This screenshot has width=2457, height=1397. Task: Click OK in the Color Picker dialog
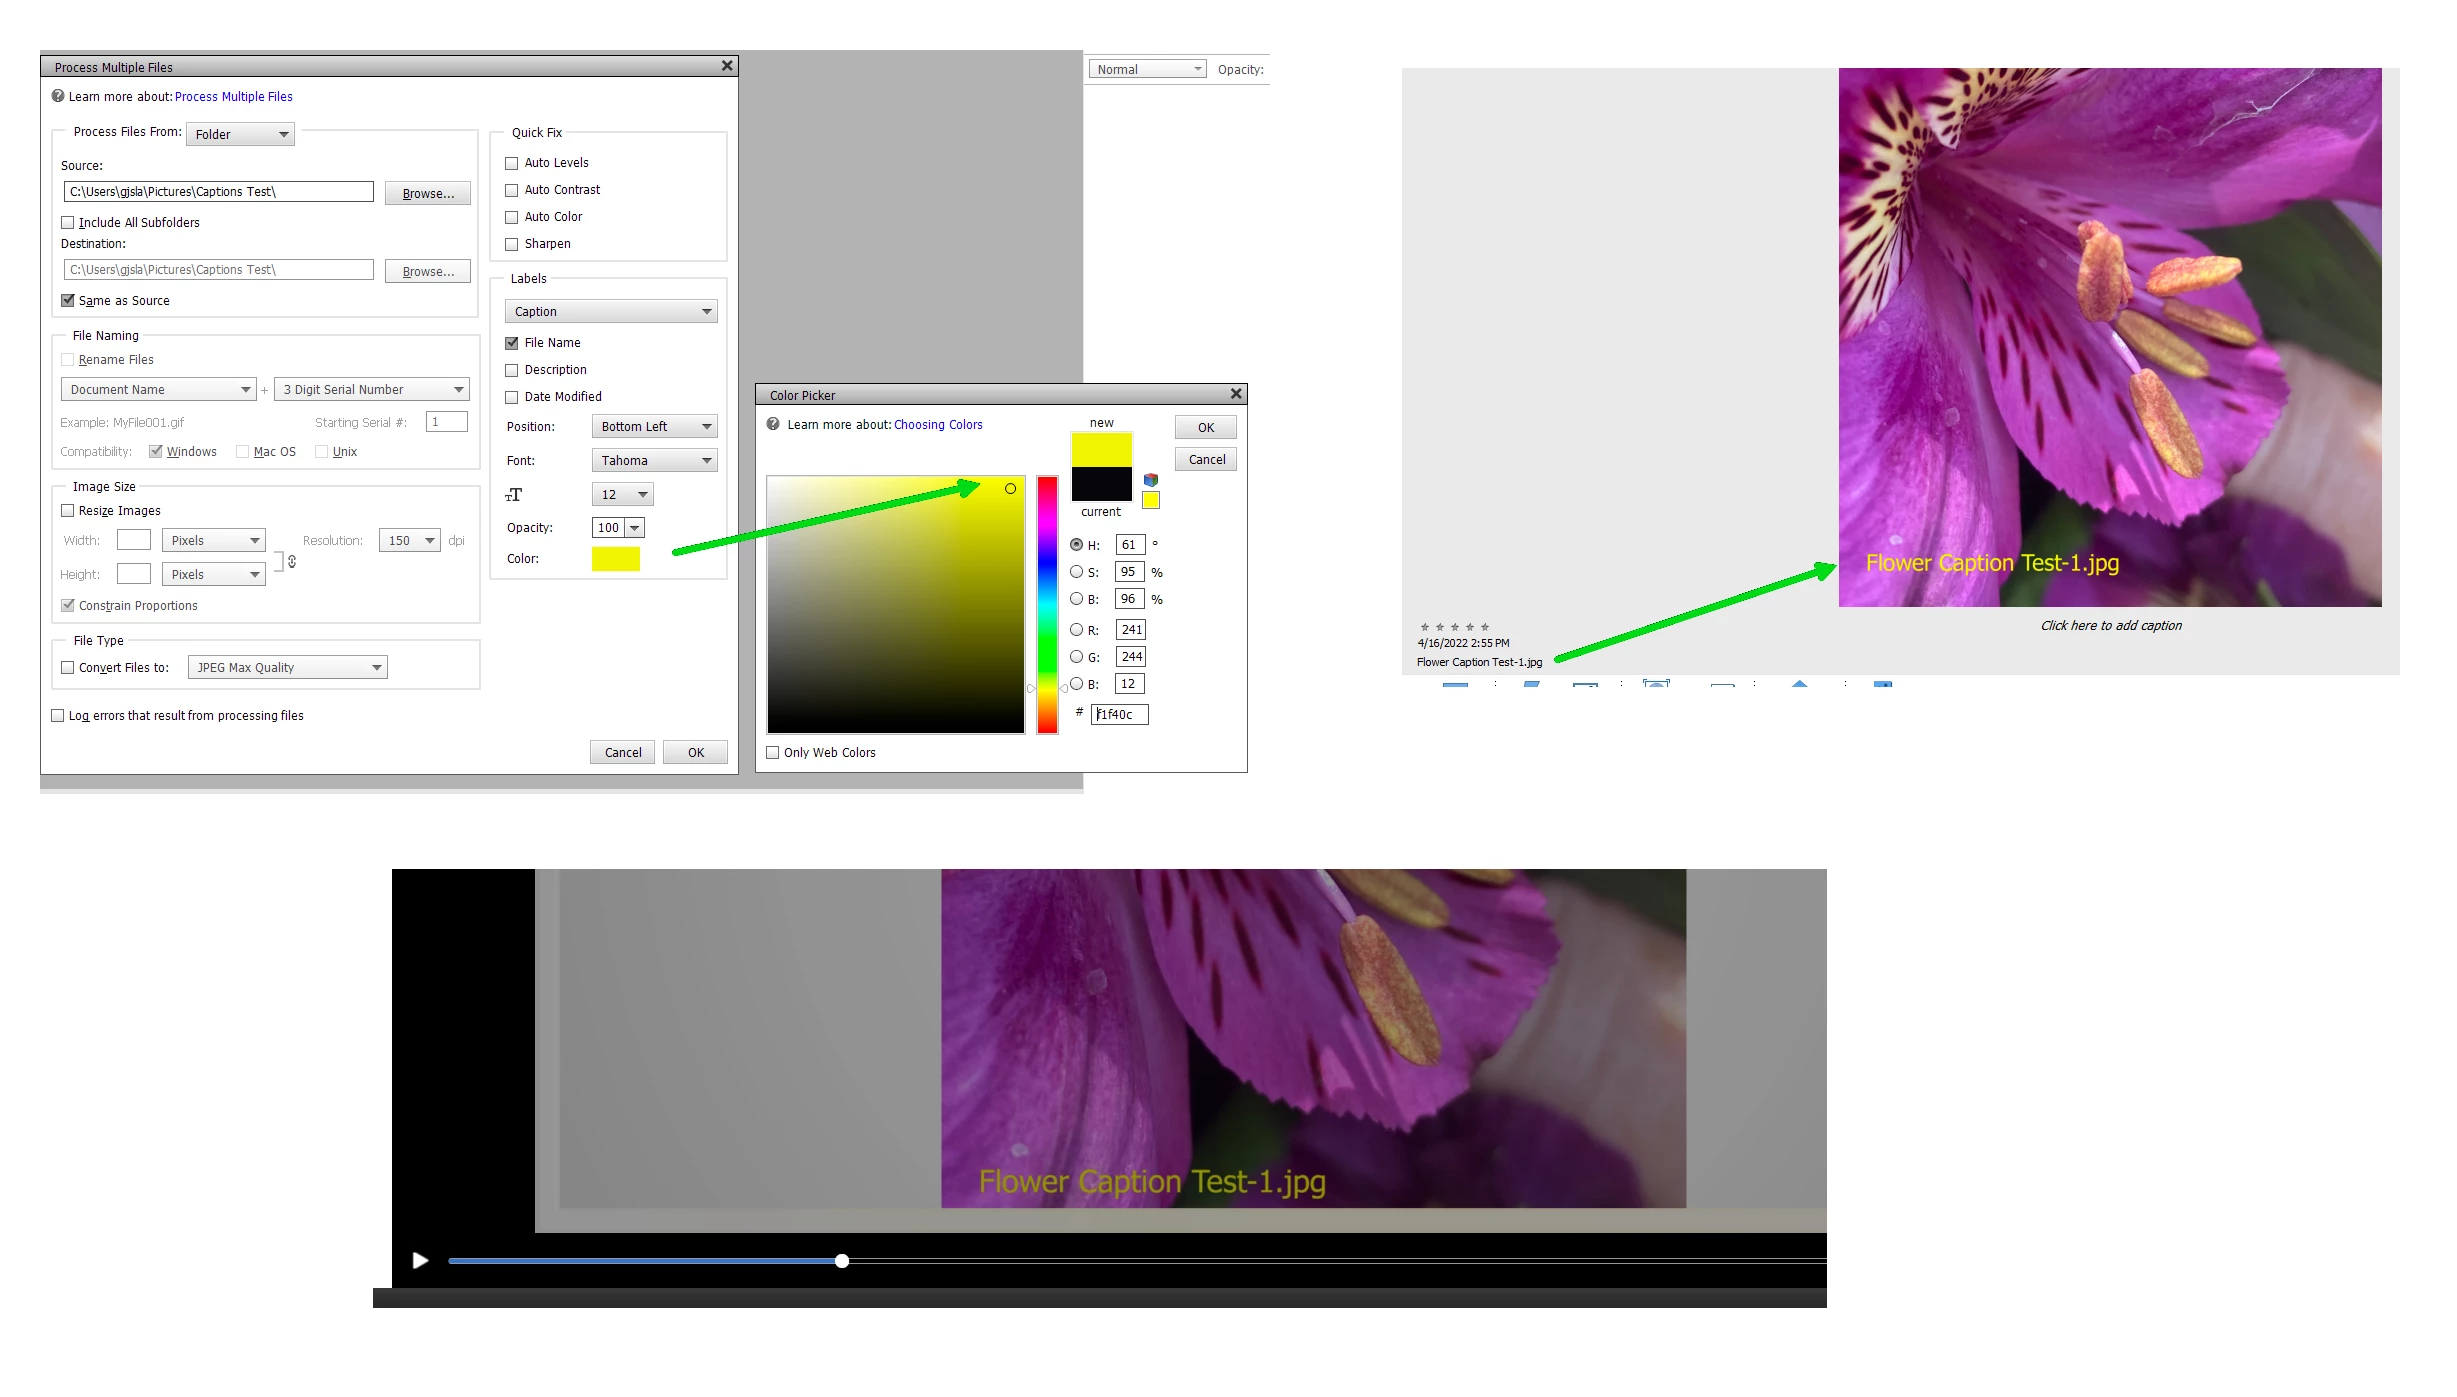click(1205, 428)
